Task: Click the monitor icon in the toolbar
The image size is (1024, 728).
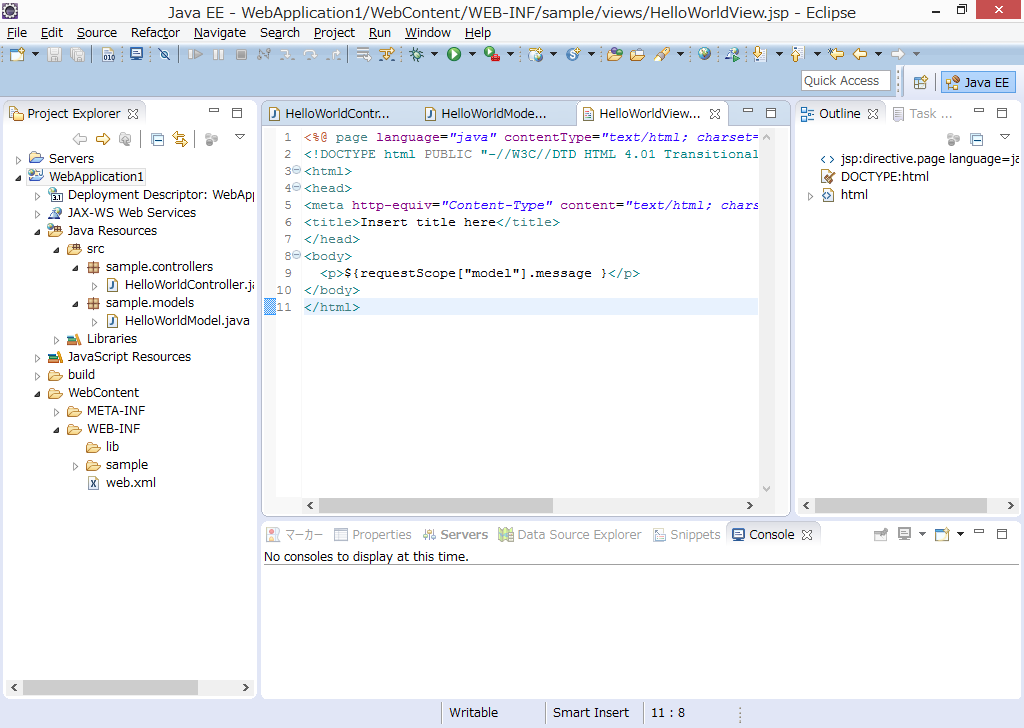Action: coord(136,54)
